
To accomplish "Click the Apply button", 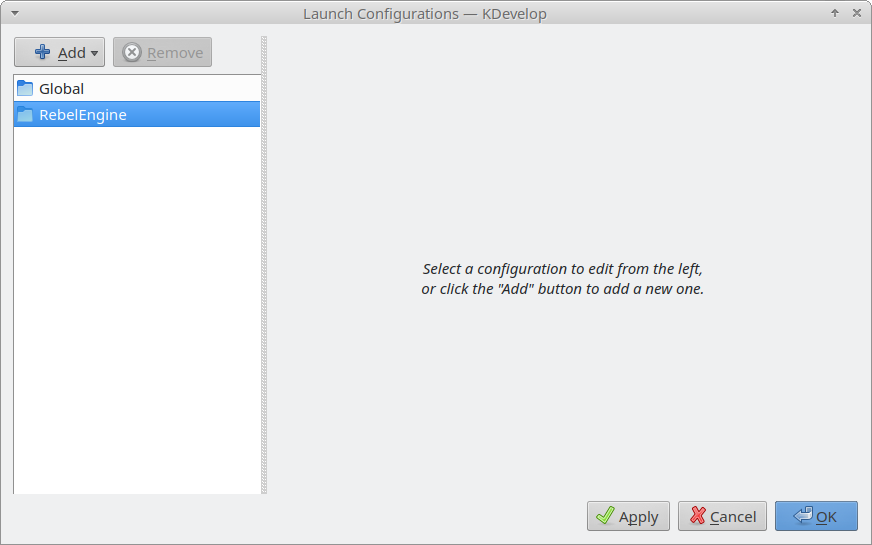I will point(628,516).
